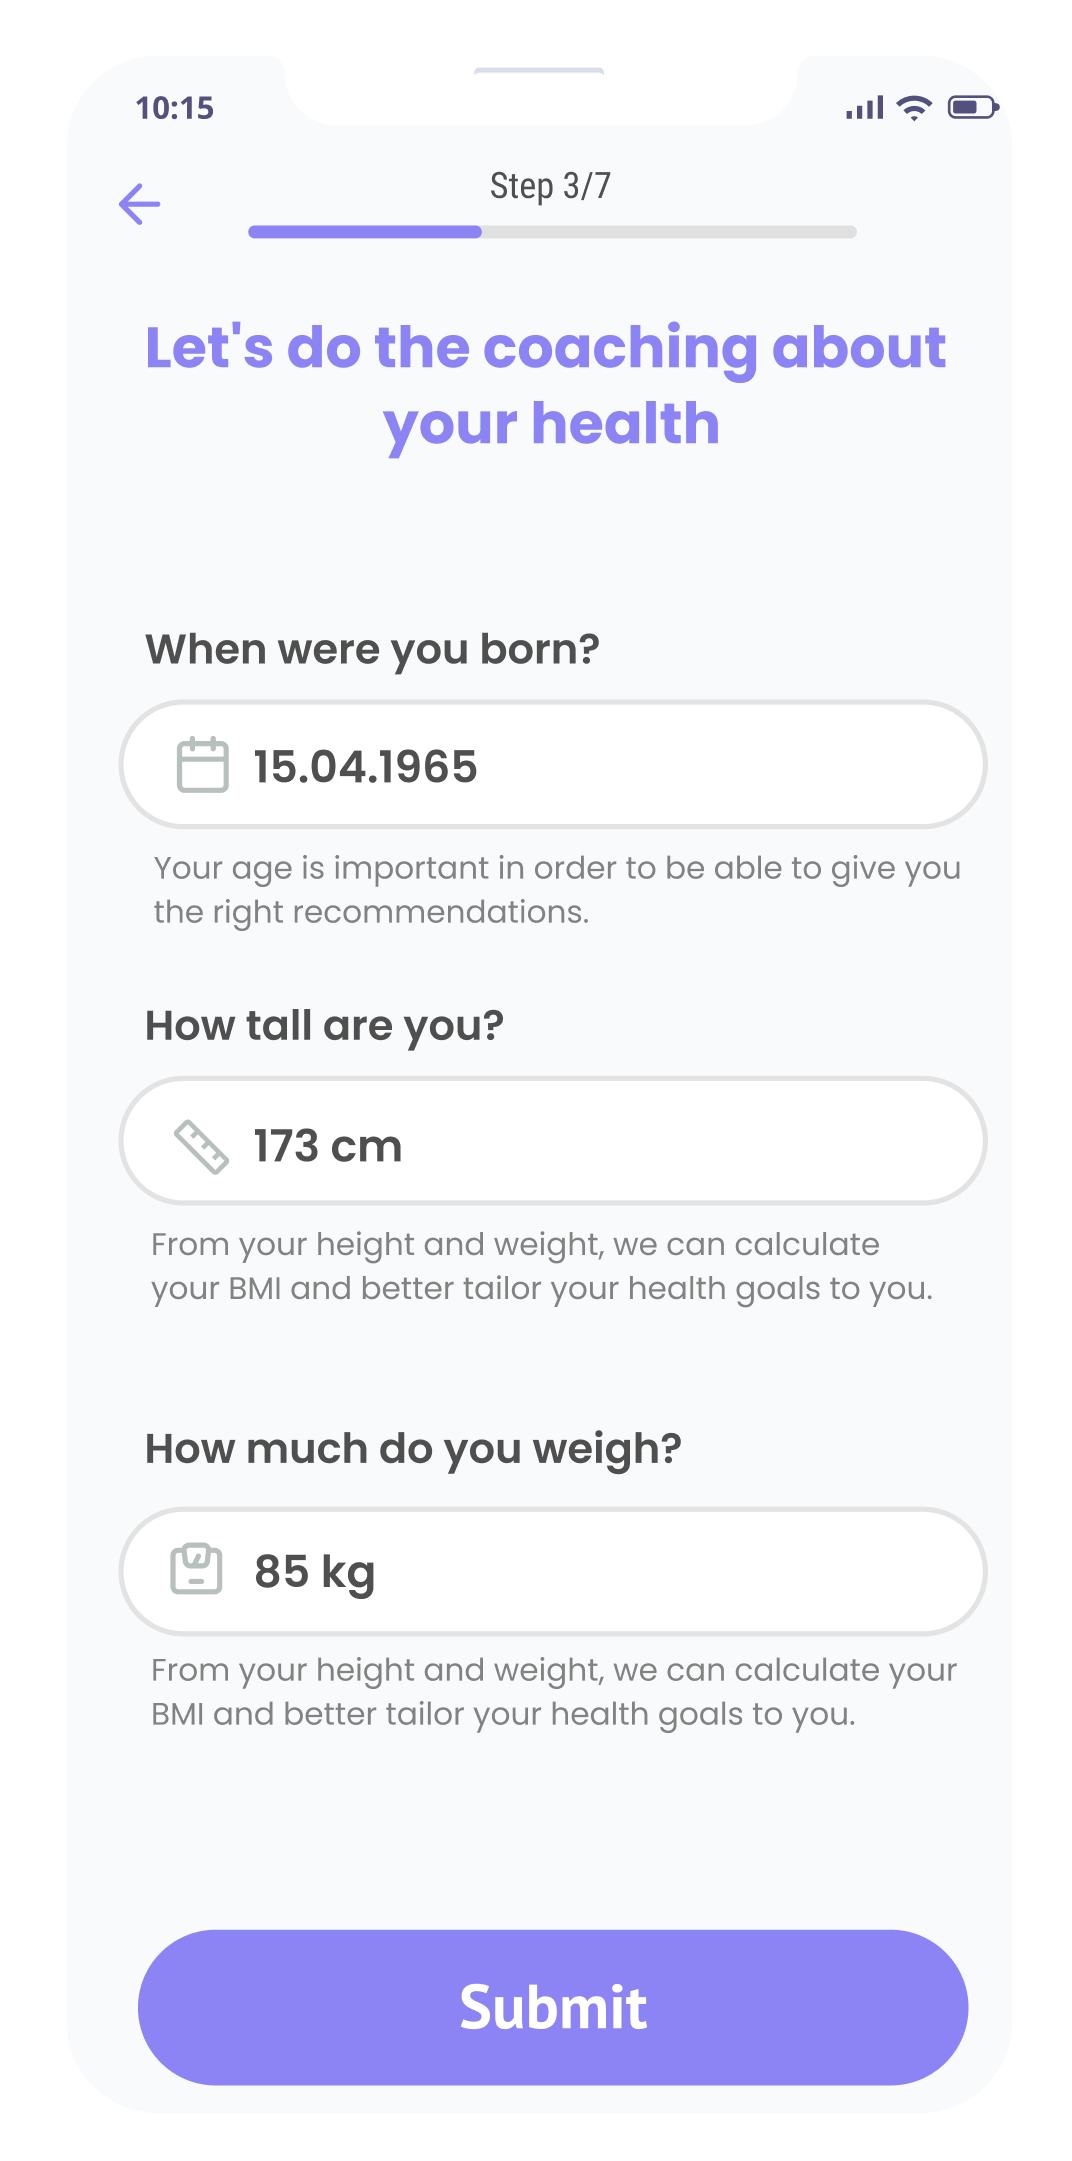Click the ruler icon in height field
Image resolution: width=1072 pixels, height=2161 pixels.
202,1146
